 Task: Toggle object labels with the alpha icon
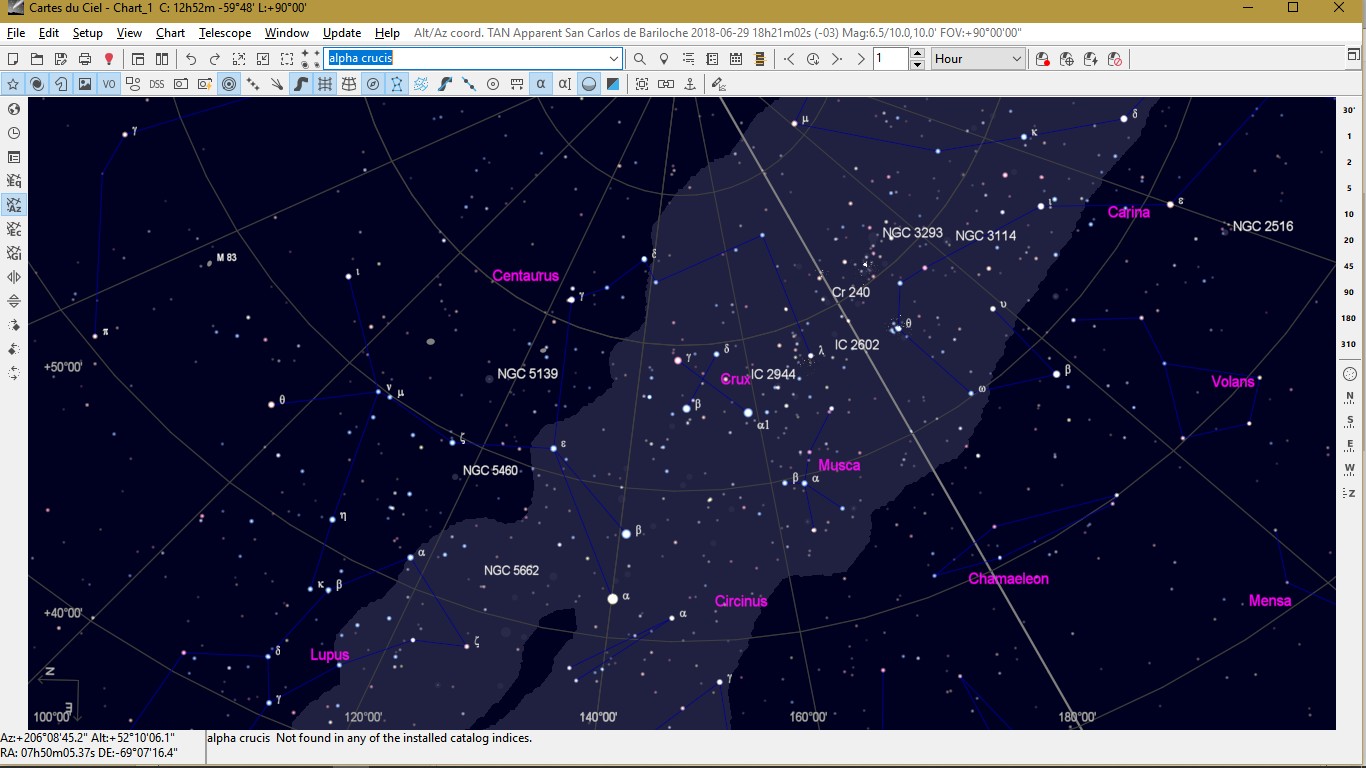click(541, 84)
